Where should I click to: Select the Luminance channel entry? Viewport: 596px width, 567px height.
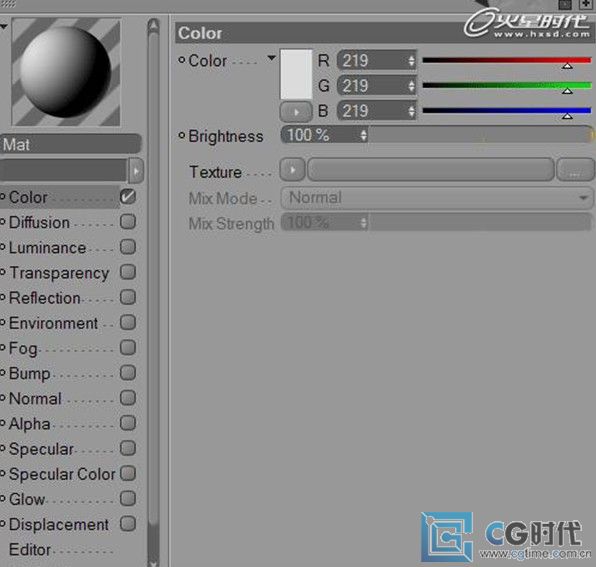click(x=48, y=248)
